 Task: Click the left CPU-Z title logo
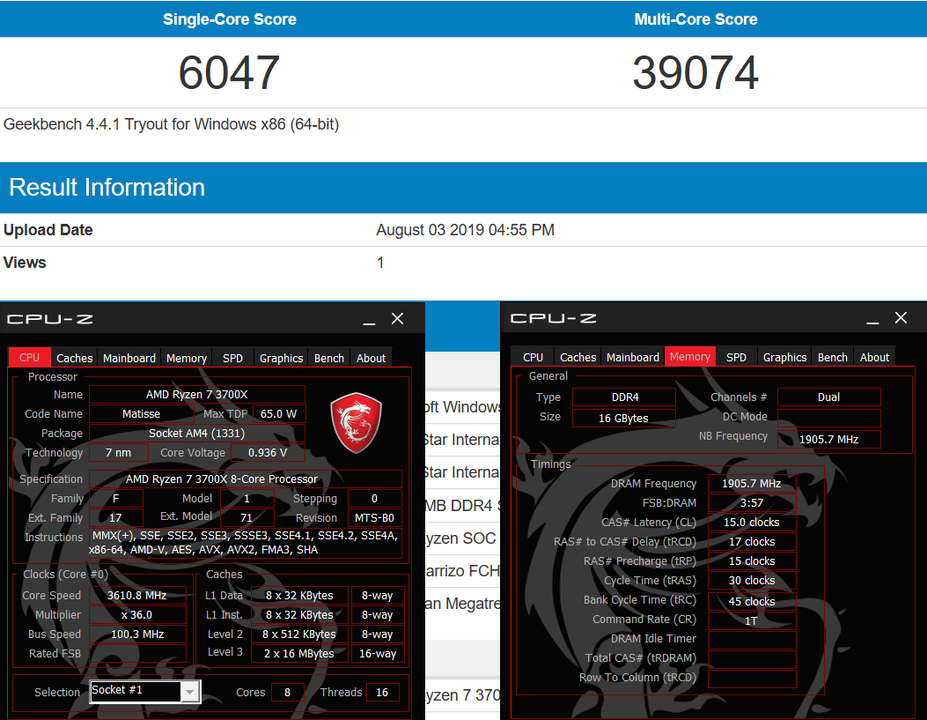50,319
